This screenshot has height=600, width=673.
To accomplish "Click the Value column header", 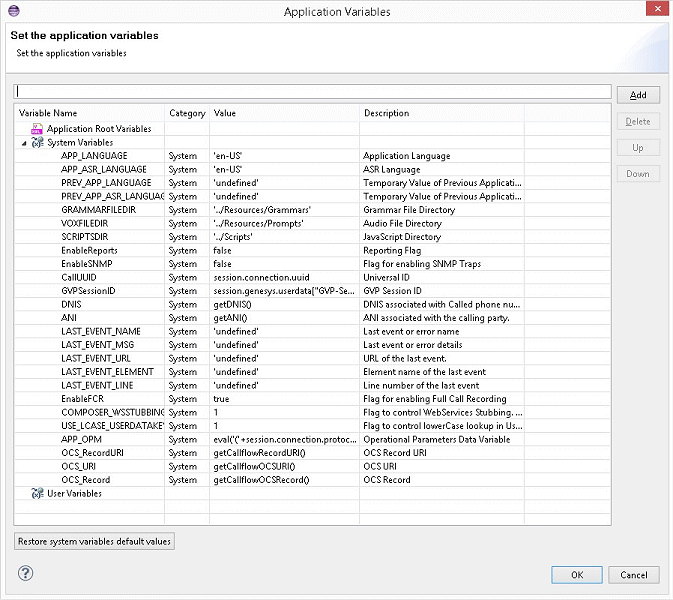I will [284, 113].
